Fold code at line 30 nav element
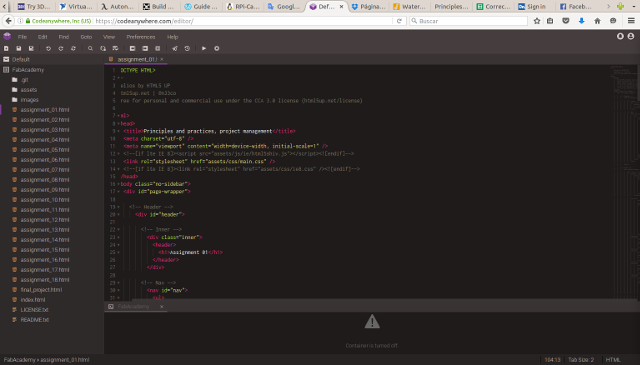This screenshot has height=365, width=640. (118, 290)
